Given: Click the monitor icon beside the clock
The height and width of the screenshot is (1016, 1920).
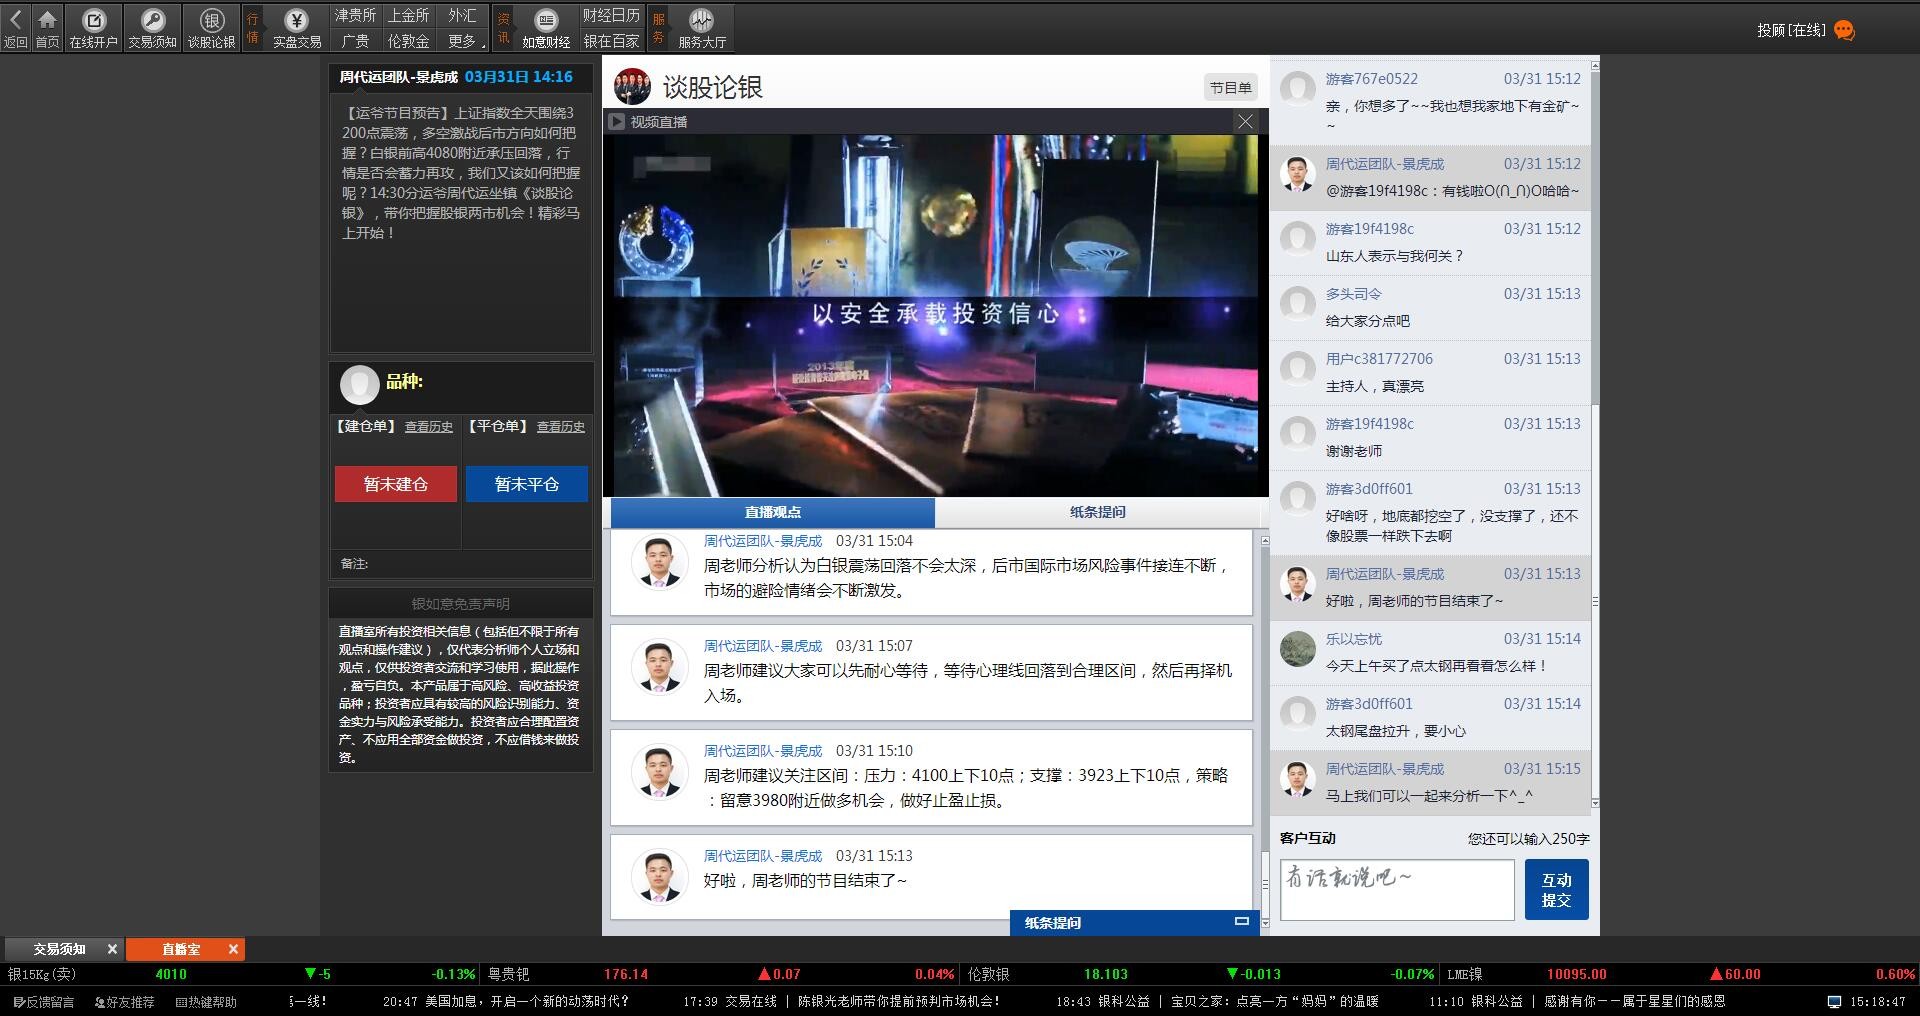Looking at the screenshot, I should pos(1834,1001).
